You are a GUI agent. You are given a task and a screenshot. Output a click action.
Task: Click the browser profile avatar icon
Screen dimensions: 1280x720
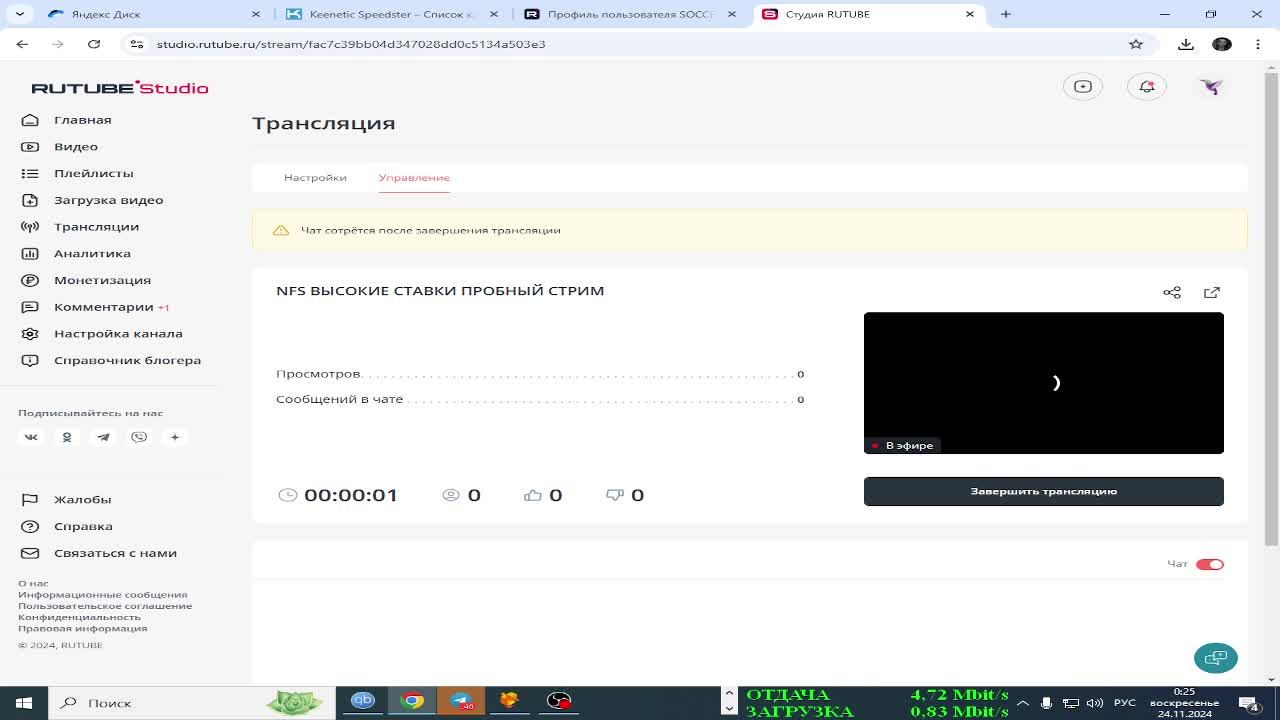click(x=1222, y=44)
